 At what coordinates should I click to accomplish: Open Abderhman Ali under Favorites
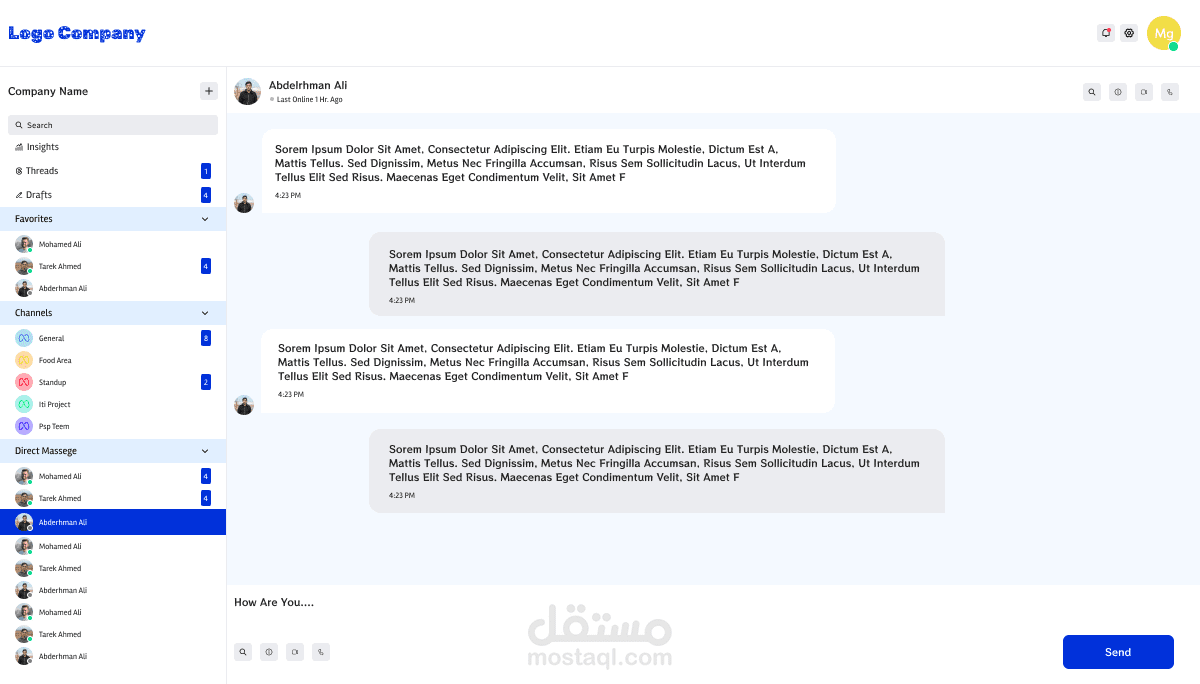(x=113, y=288)
